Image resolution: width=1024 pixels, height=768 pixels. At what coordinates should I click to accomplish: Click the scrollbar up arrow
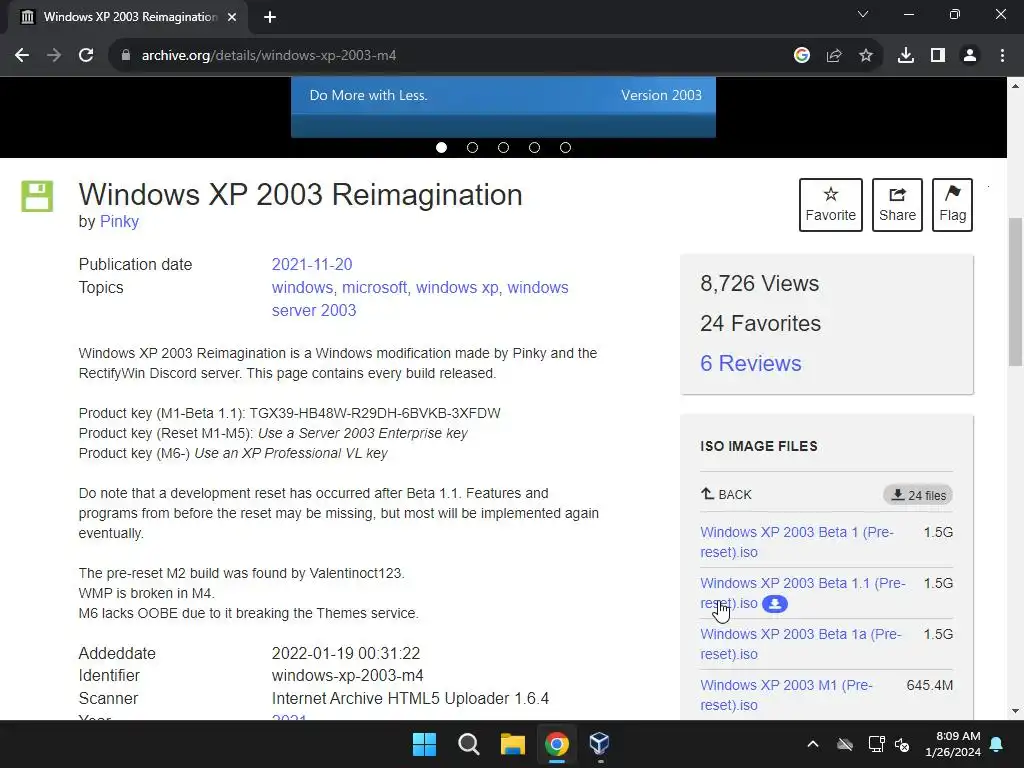[x=1016, y=86]
